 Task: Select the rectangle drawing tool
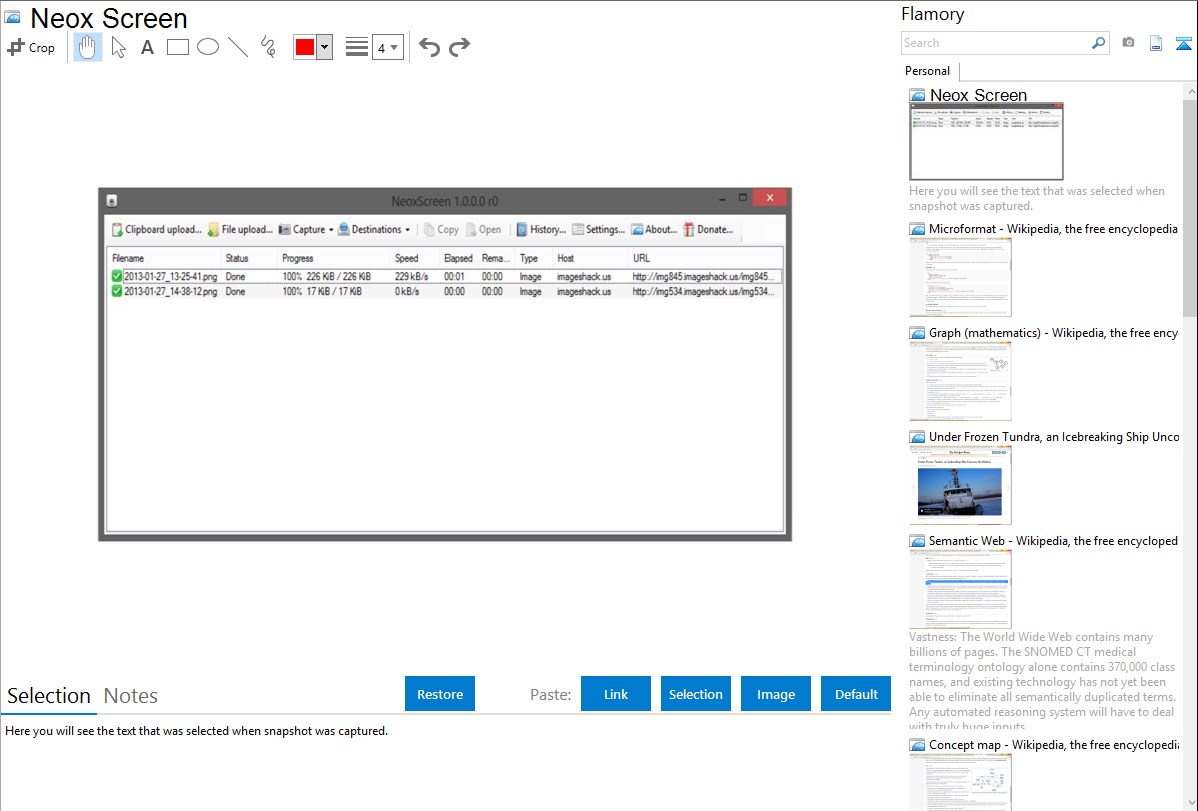(178, 47)
